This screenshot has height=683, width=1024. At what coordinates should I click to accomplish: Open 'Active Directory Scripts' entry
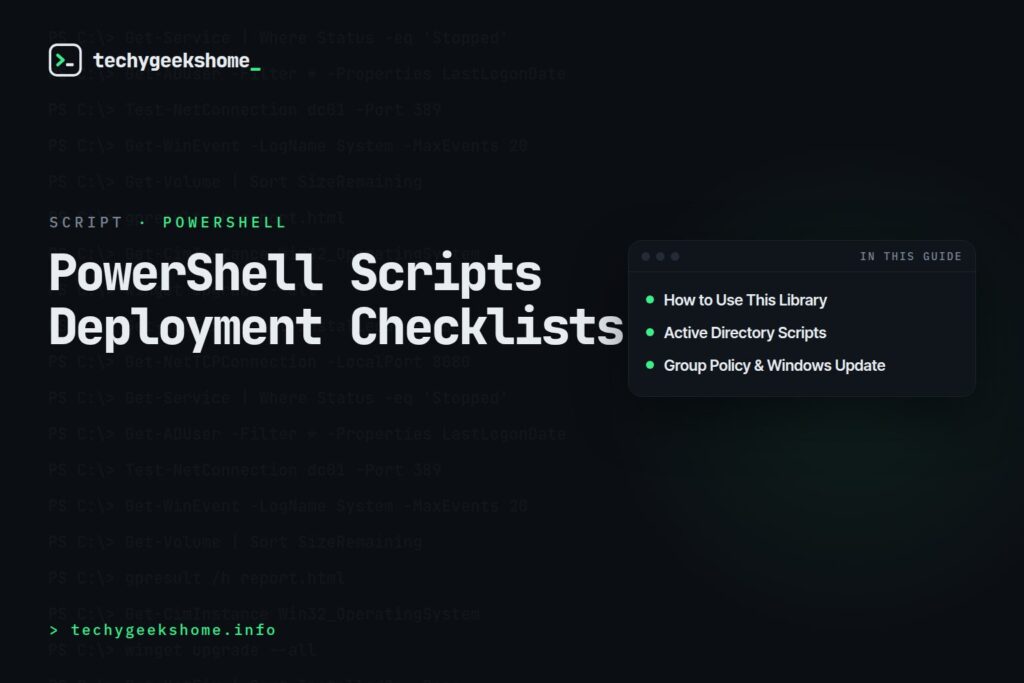(745, 332)
